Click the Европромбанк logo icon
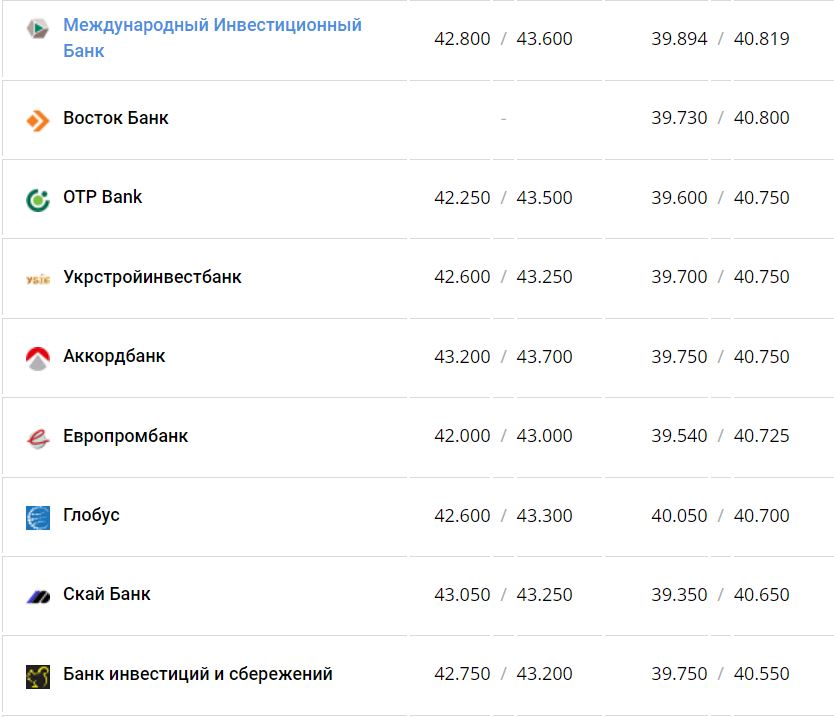834x717 pixels. (x=38, y=437)
